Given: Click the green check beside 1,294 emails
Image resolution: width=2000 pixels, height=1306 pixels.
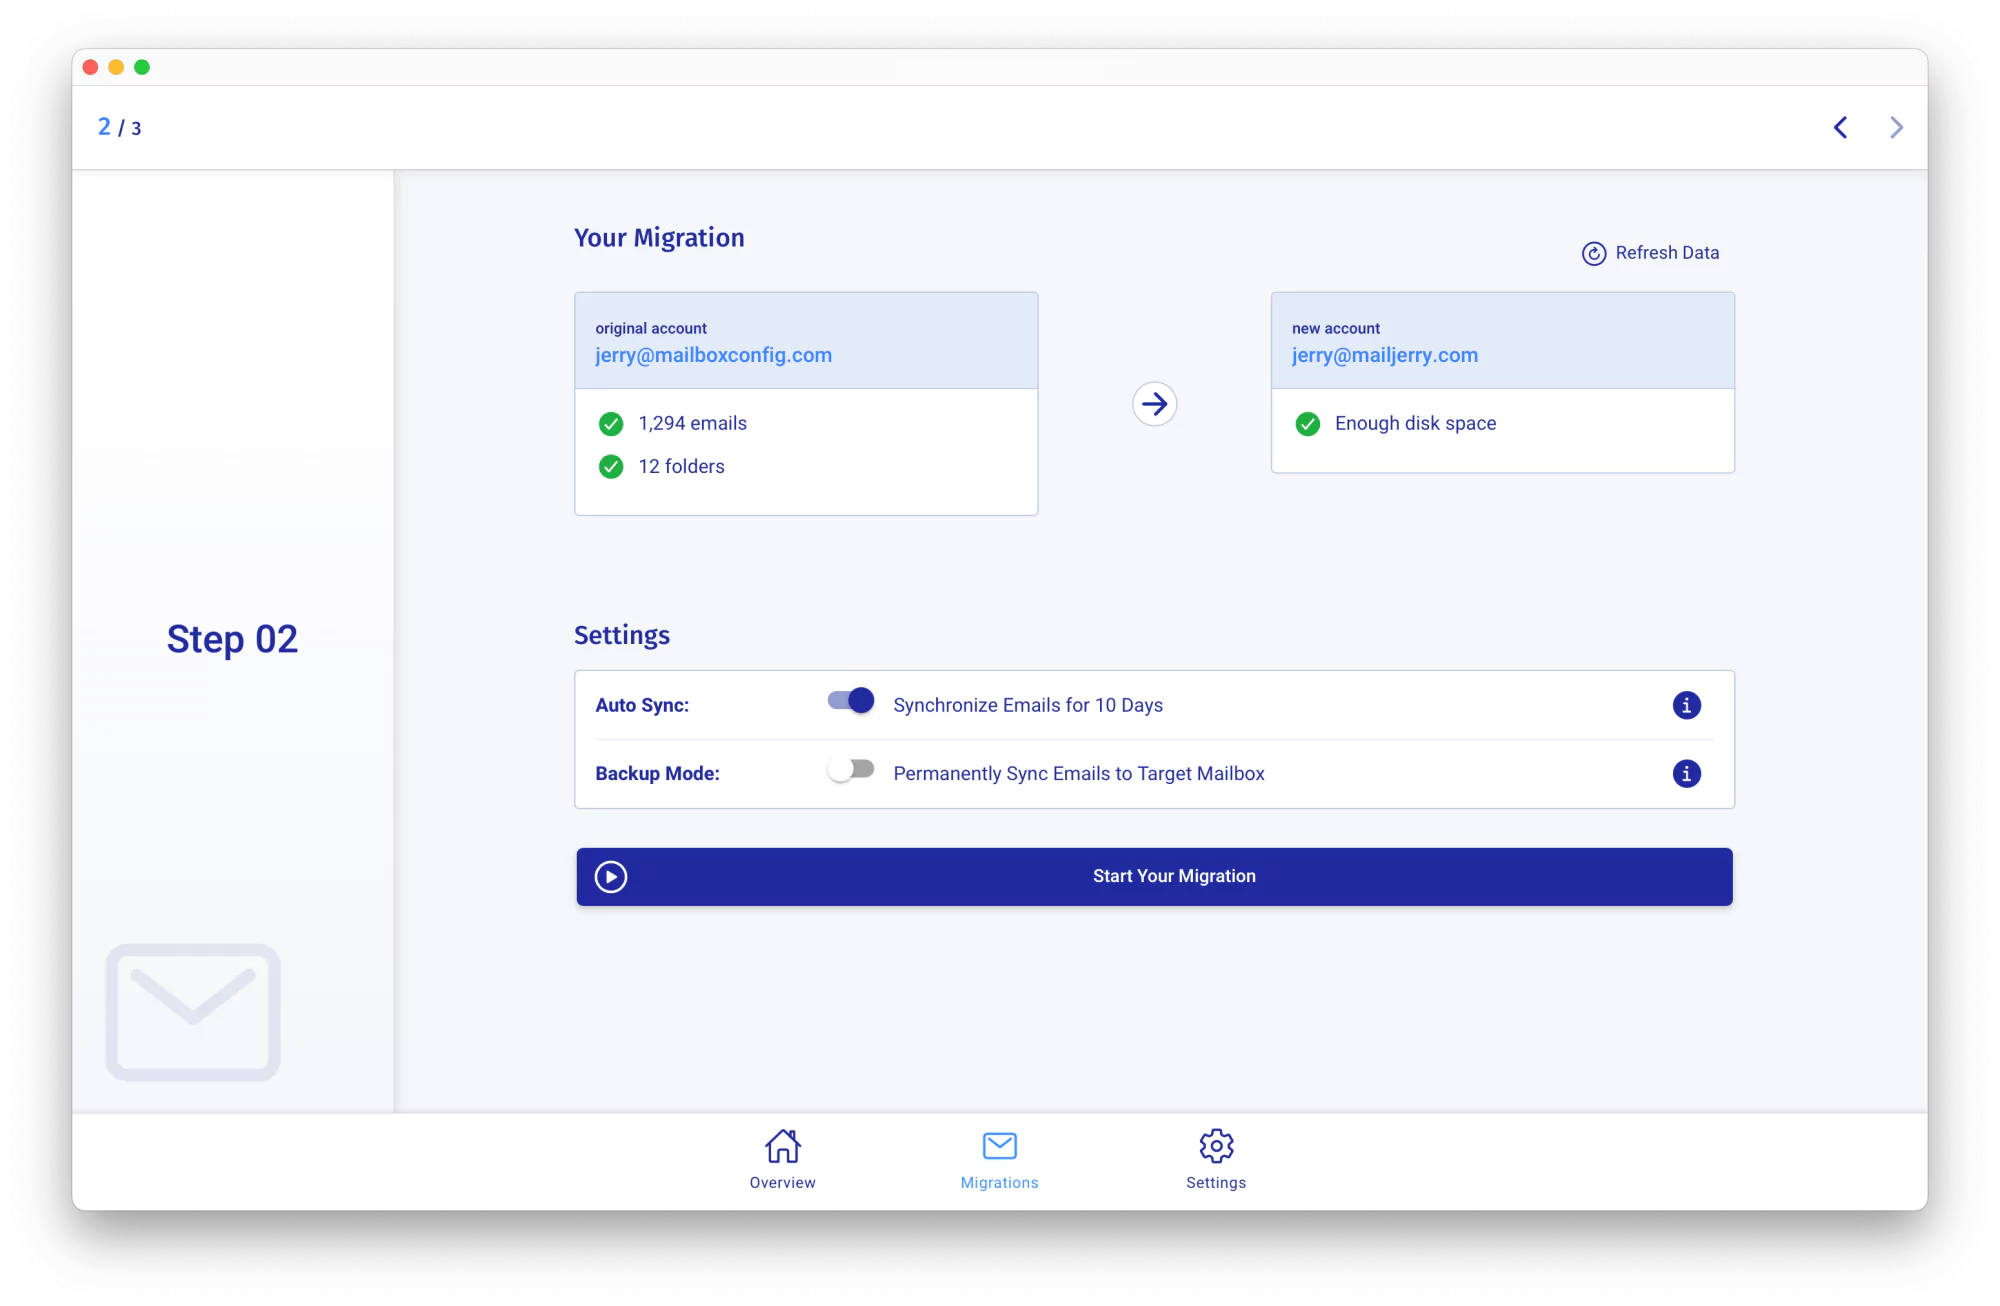Looking at the screenshot, I should (x=611, y=424).
